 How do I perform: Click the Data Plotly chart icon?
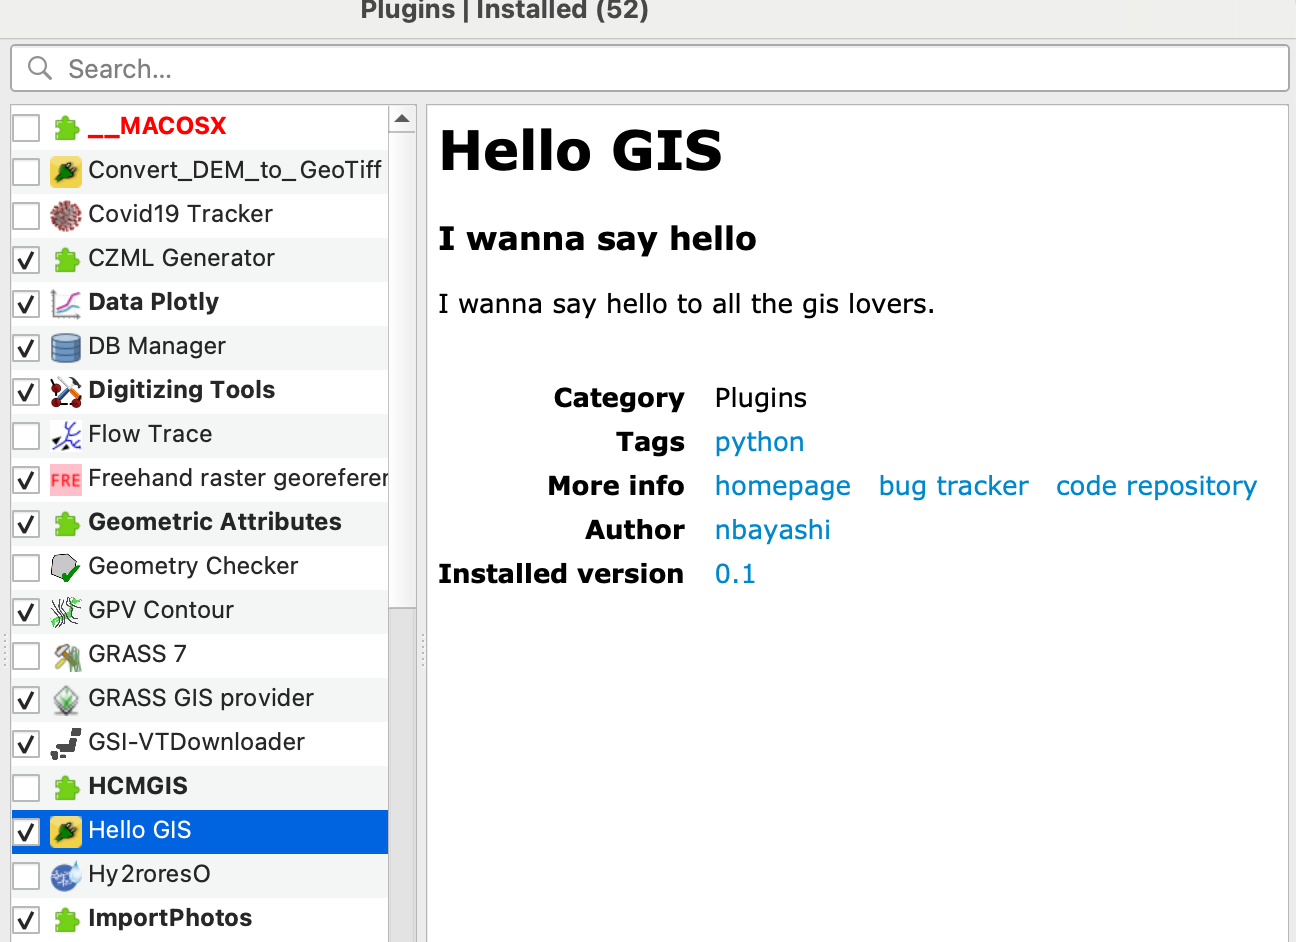pyautogui.click(x=65, y=302)
